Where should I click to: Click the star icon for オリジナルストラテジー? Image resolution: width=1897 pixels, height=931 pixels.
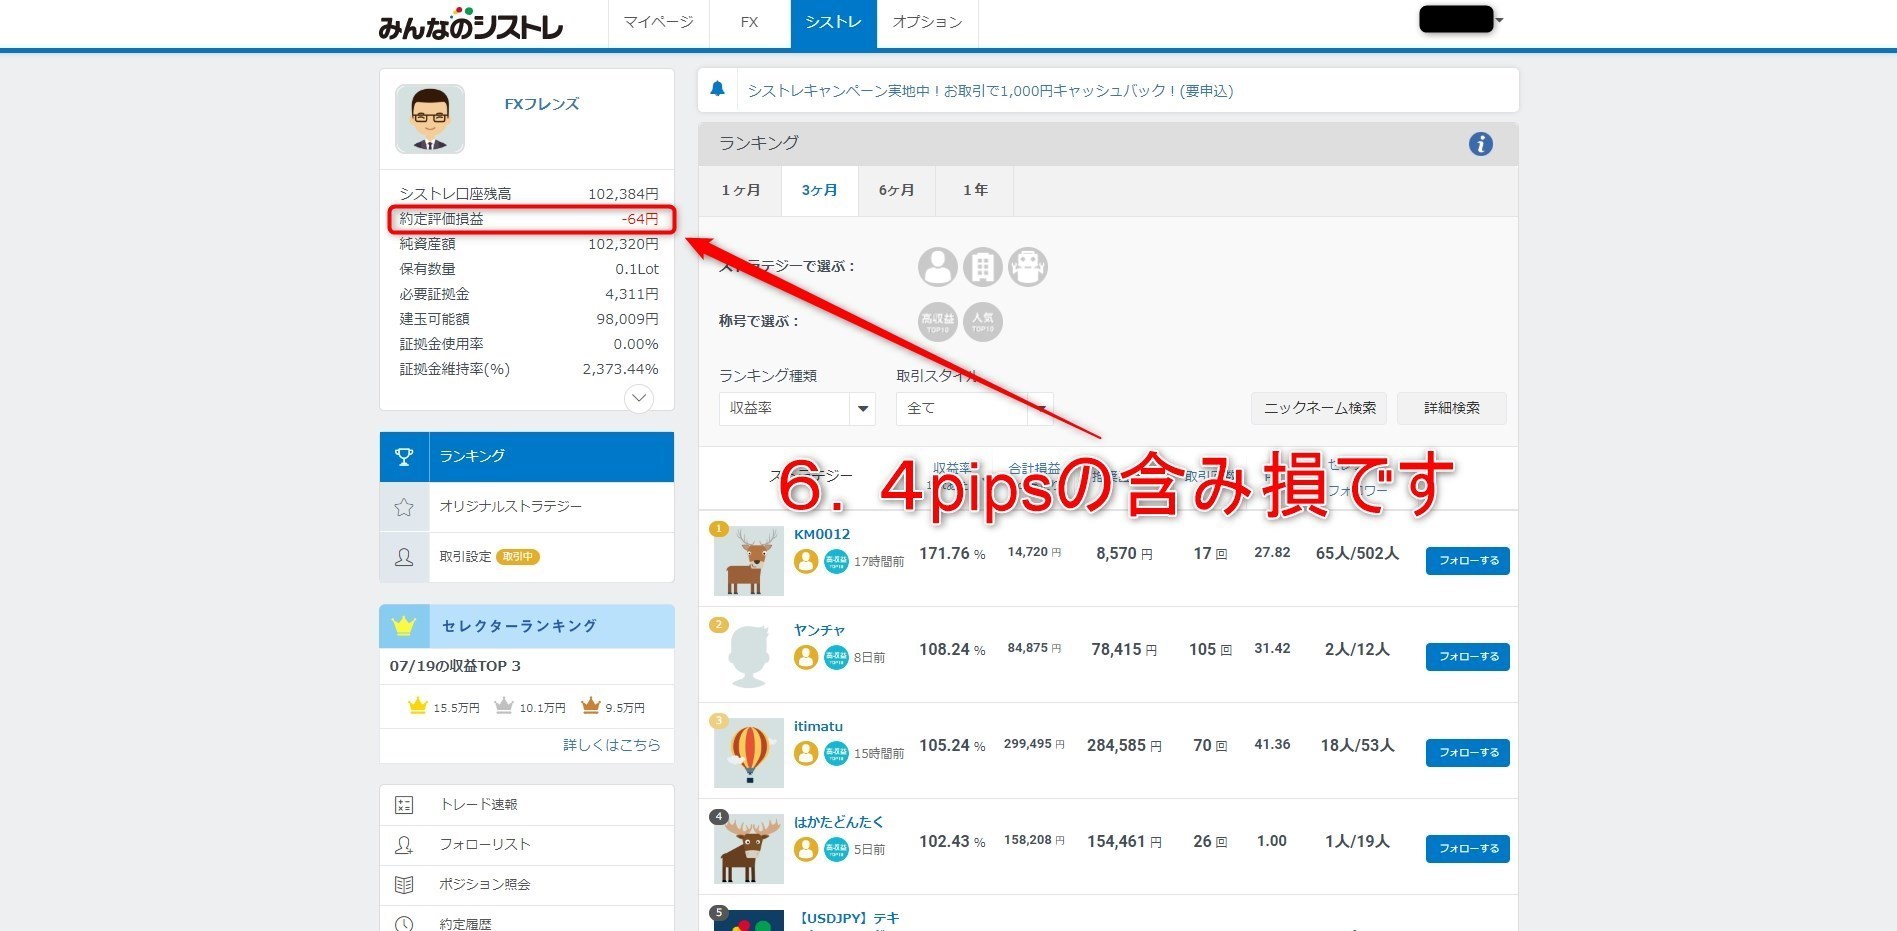tap(404, 507)
